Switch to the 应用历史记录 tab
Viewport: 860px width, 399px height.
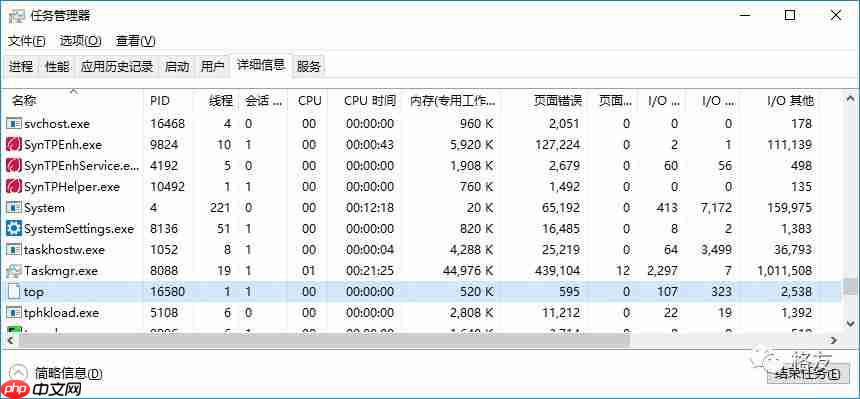coord(117,67)
